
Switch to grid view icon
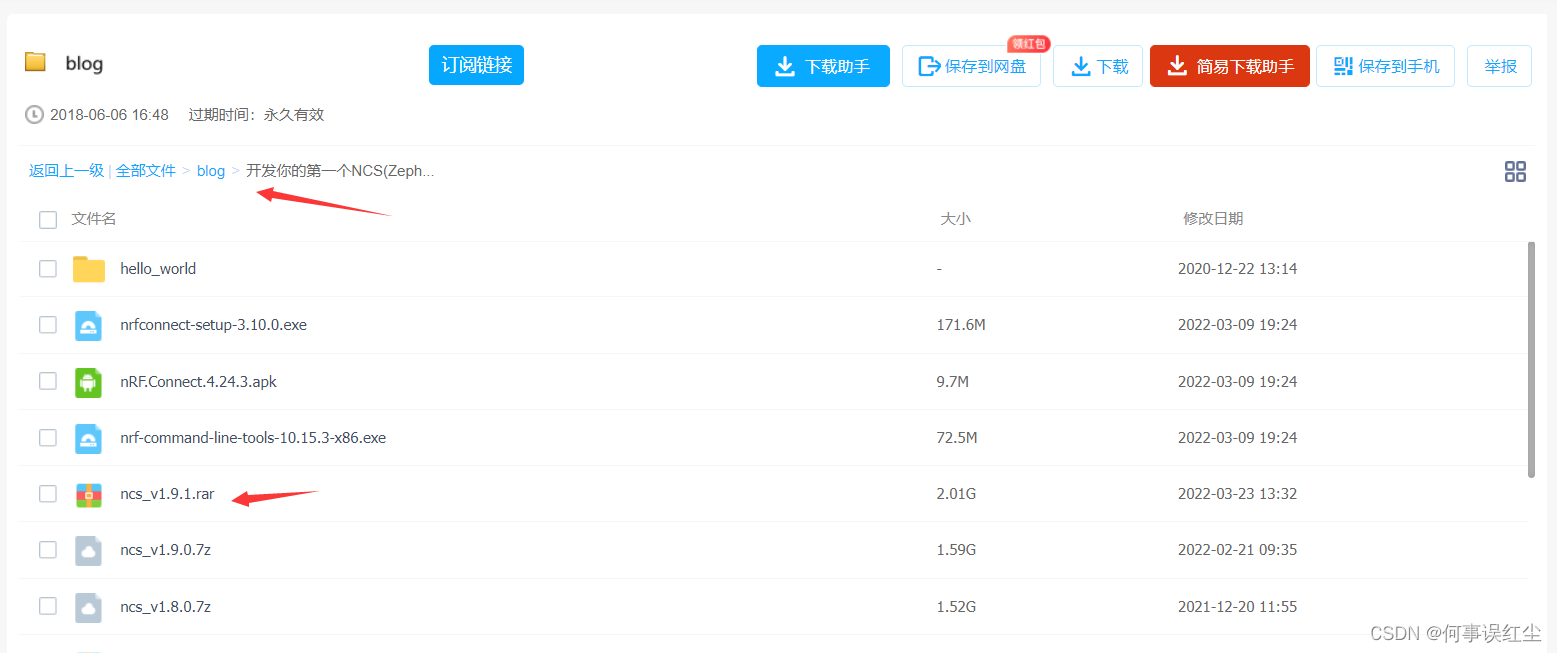click(x=1515, y=171)
